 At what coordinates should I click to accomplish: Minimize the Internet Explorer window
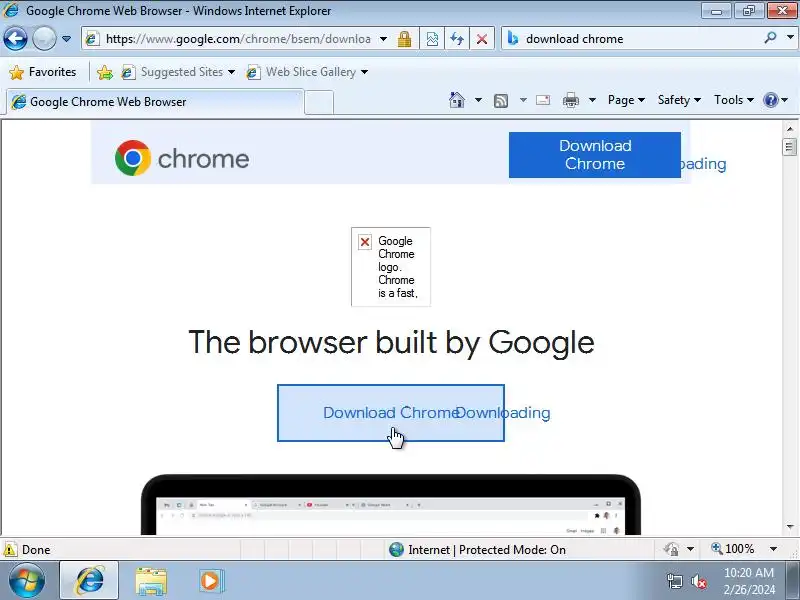click(x=716, y=11)
